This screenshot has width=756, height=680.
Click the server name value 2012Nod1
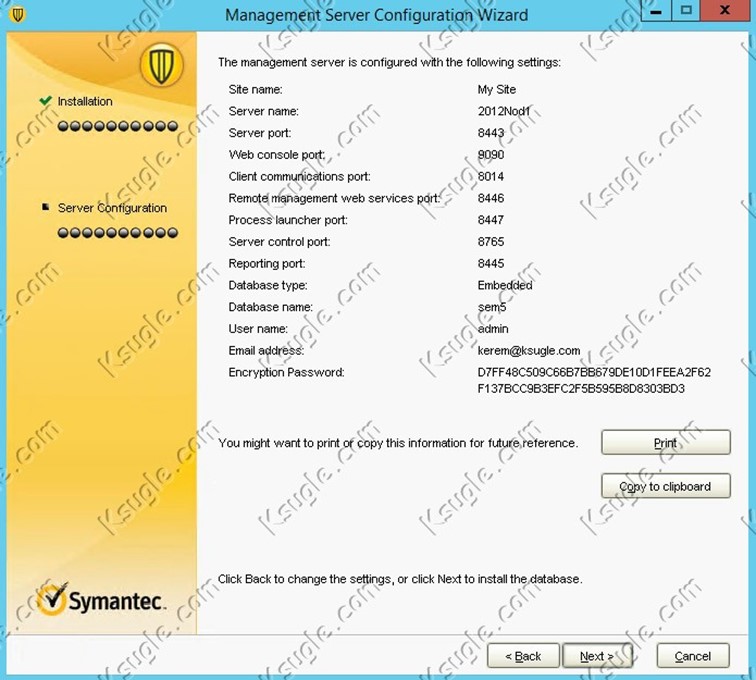coord(504,111)
